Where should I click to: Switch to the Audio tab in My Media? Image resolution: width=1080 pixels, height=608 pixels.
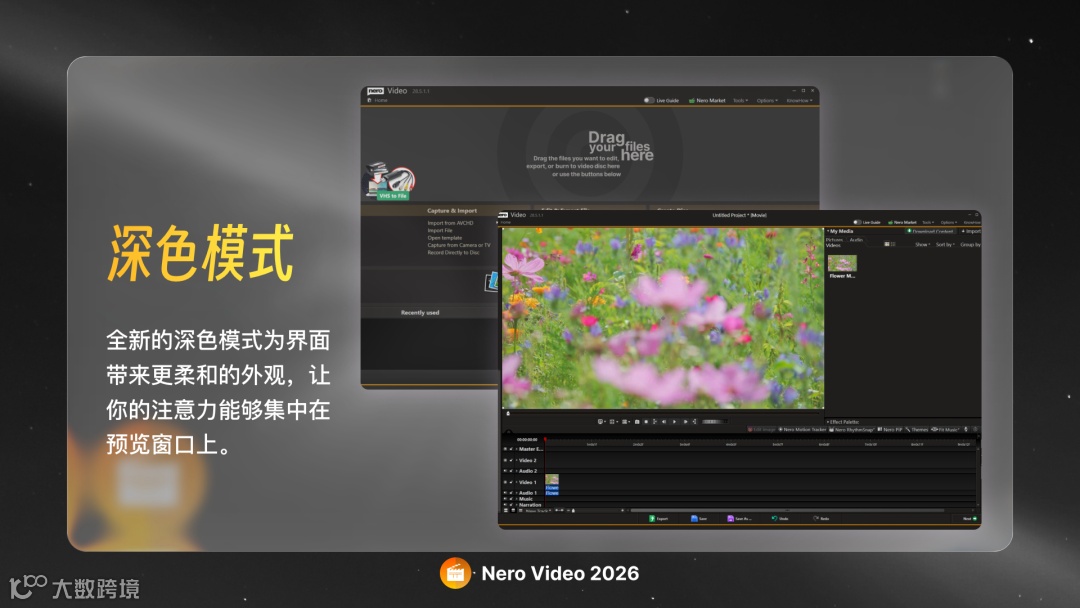[856, 240]
